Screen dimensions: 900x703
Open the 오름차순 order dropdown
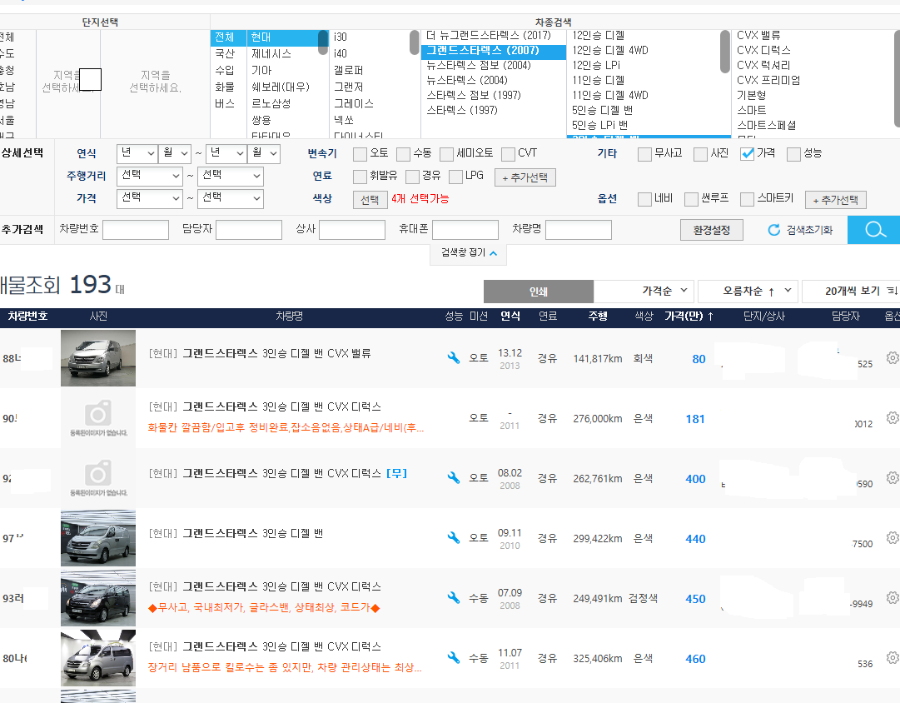tap(748, 291)
